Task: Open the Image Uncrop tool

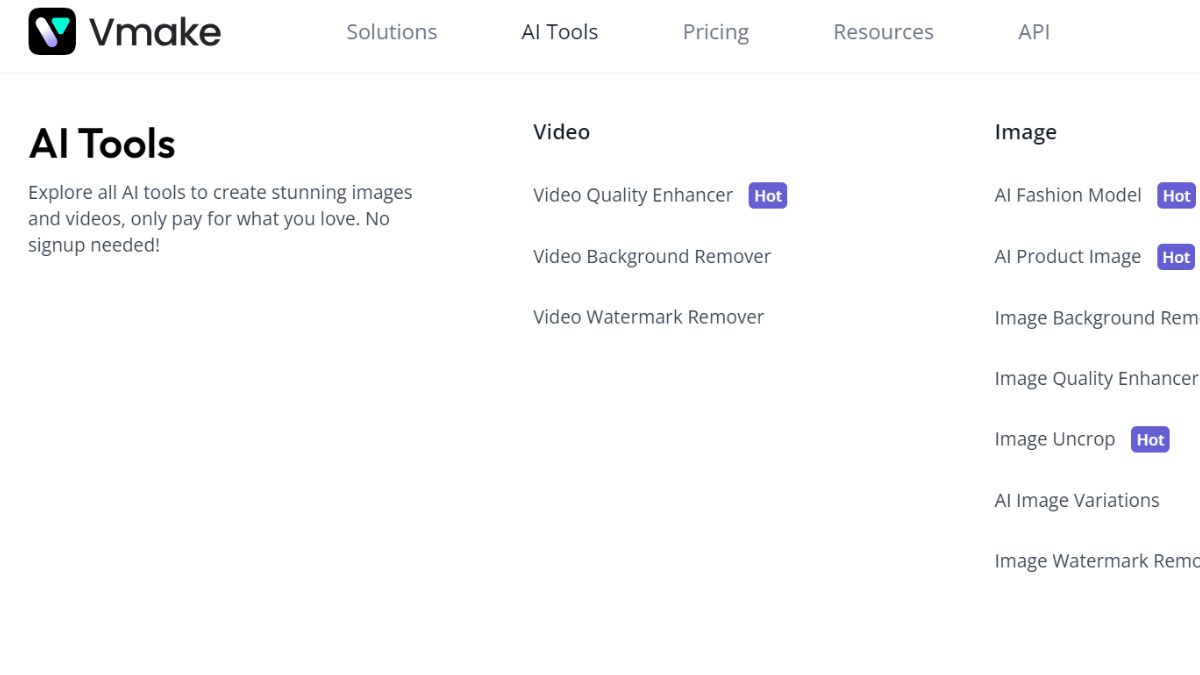Action: tap(1054, 439)
